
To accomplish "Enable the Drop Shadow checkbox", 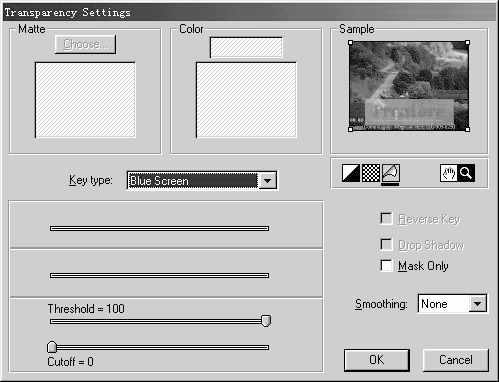I will (386, 245).
